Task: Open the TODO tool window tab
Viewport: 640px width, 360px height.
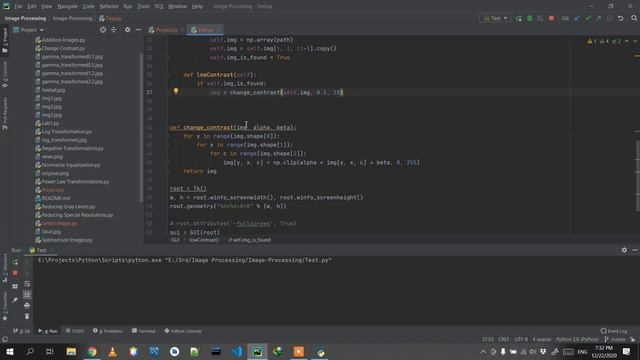Action: pyautogui.click(x=75, y=331)
